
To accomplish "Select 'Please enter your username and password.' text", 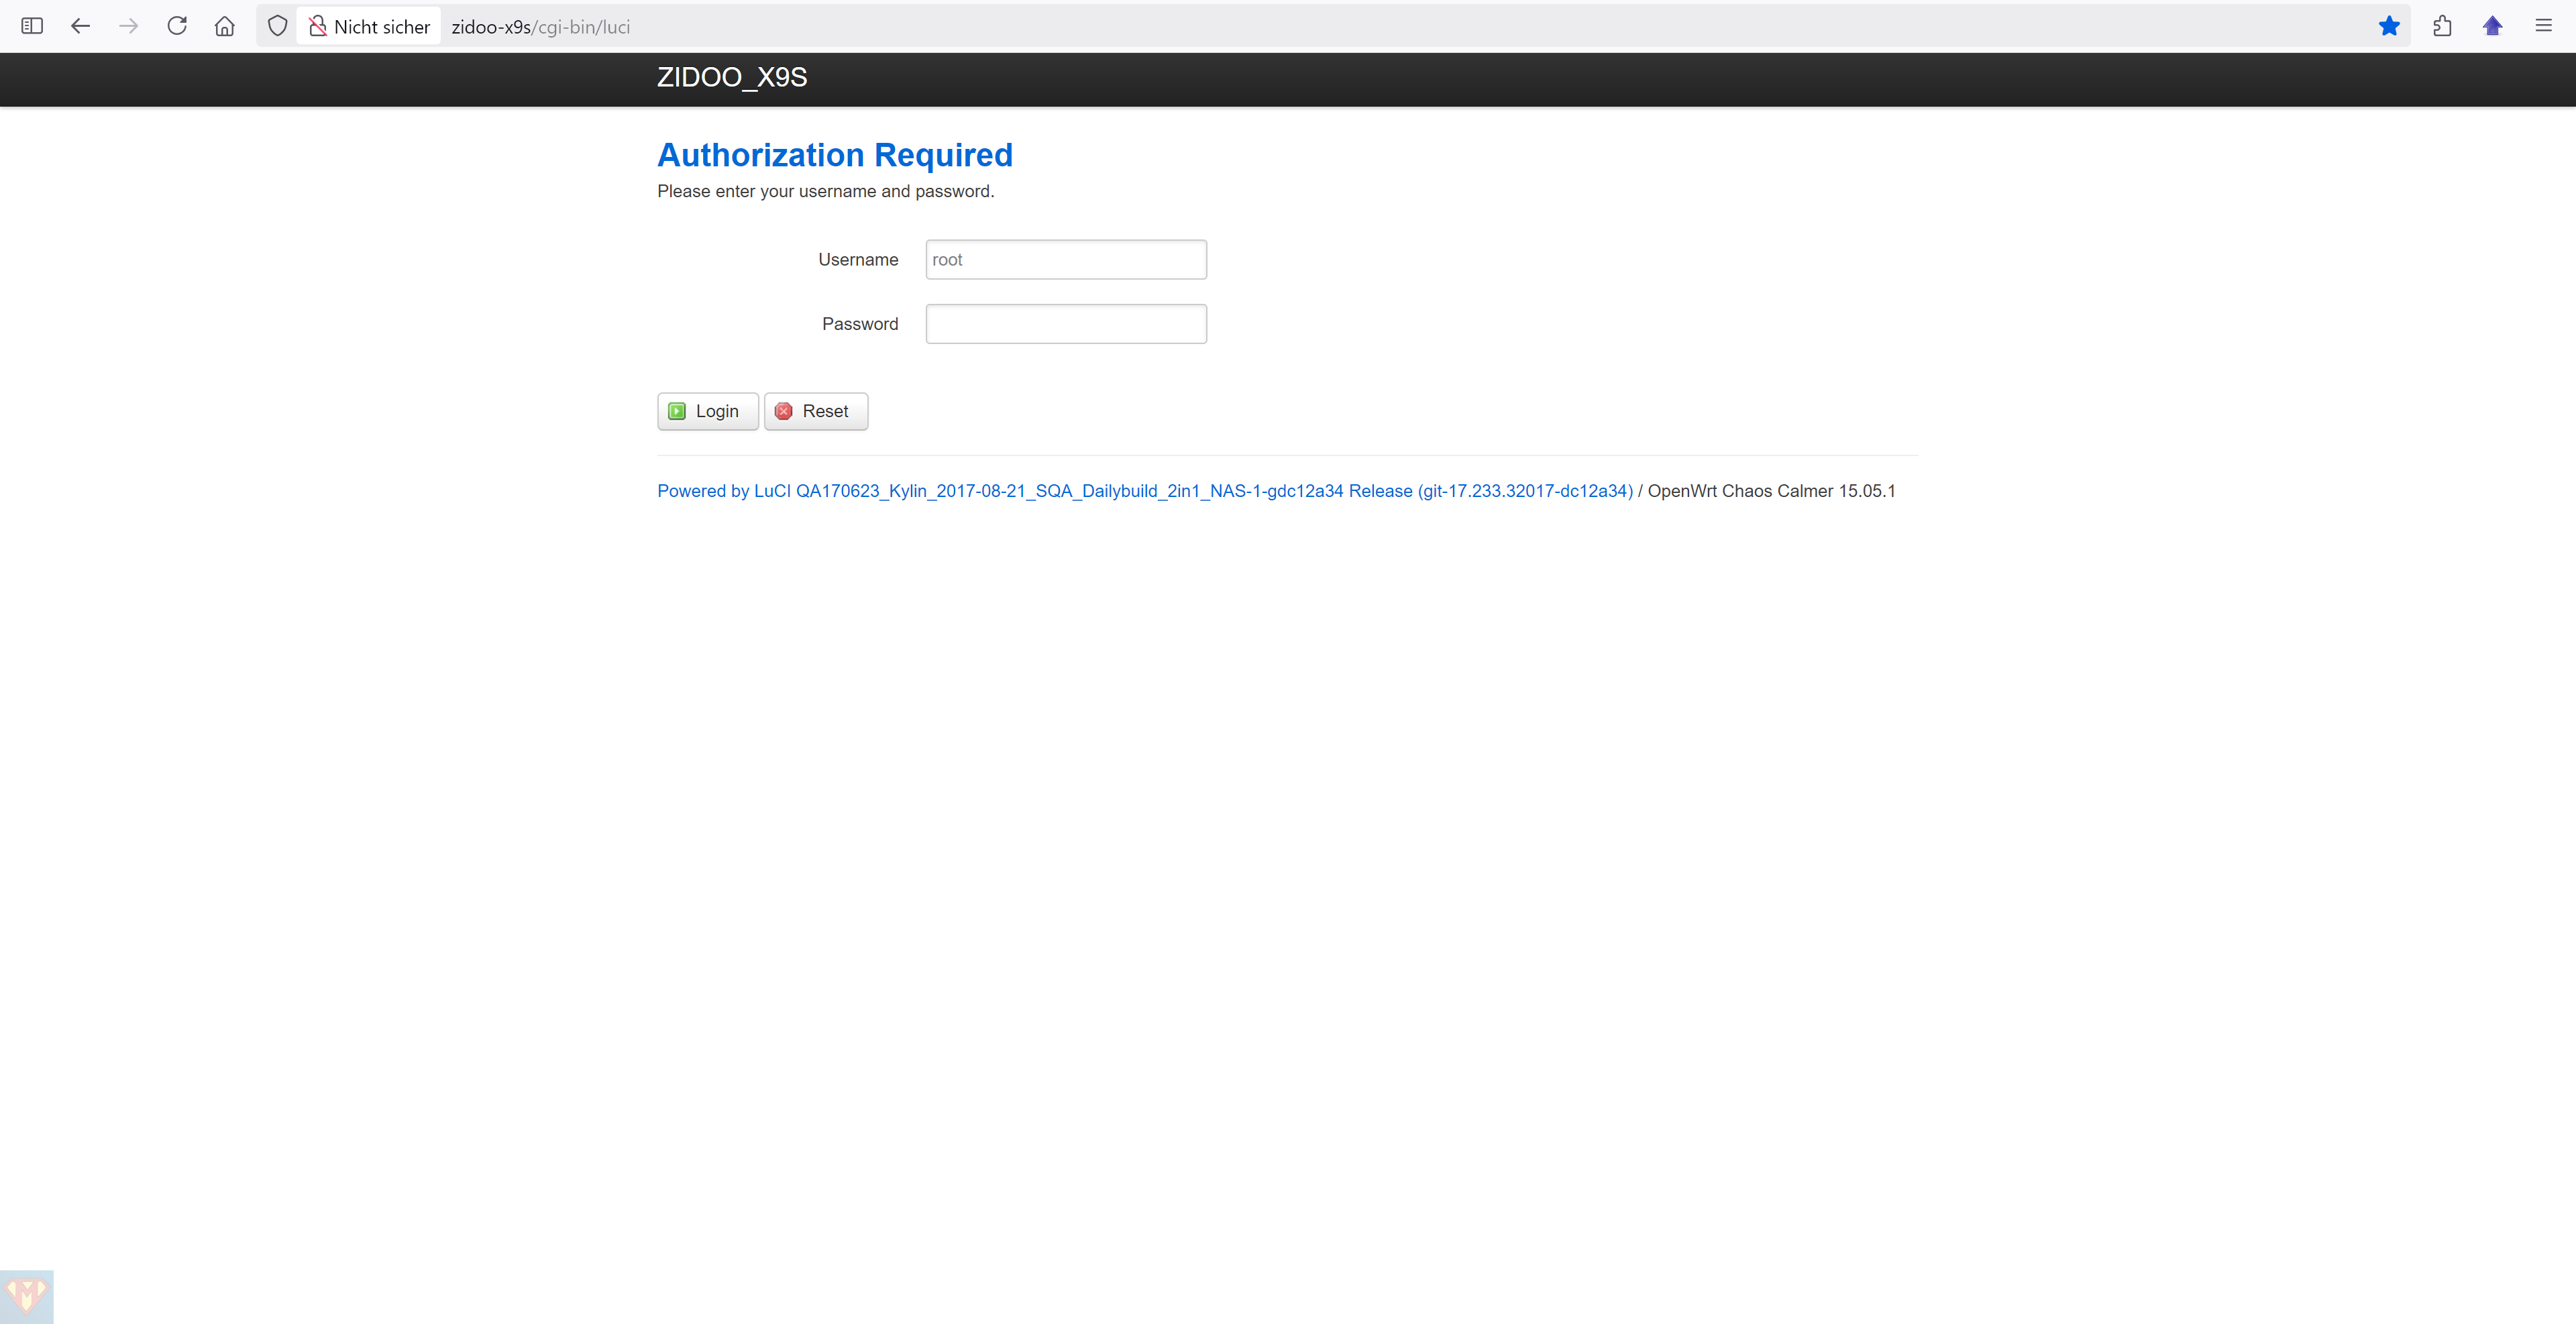I will click(x=826, y=191).
